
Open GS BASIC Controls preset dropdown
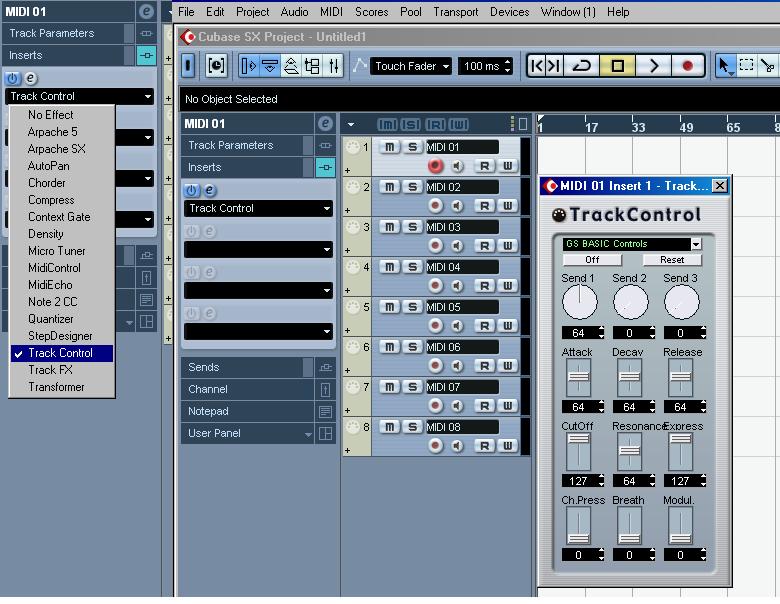coord(696,244)
